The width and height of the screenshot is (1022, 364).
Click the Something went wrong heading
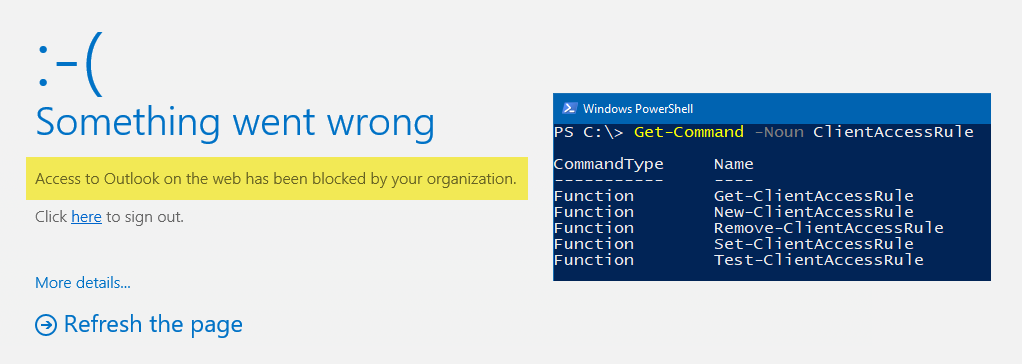click(235, 123)
